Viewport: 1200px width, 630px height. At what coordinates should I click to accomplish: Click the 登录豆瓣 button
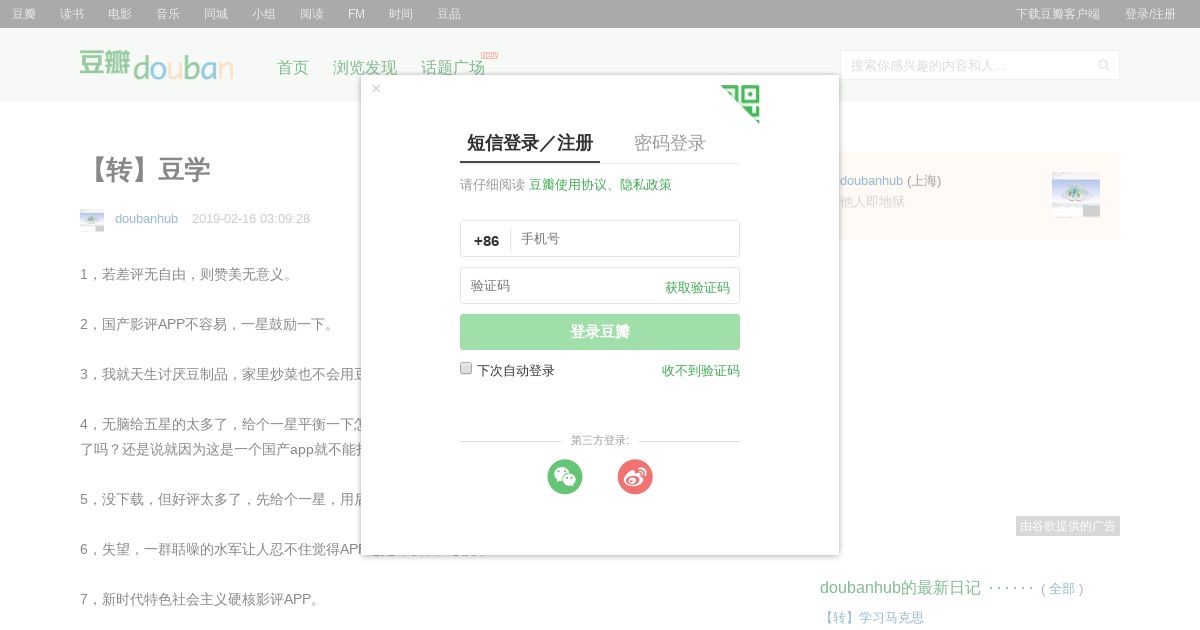click(x=600, y=332)
